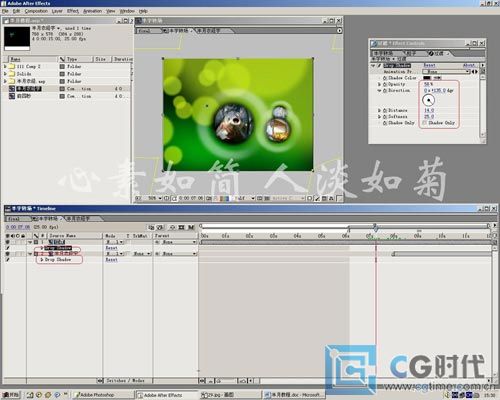Select the Solids folder icon
This screenshot has height=400, width=500.
(12, 74)
